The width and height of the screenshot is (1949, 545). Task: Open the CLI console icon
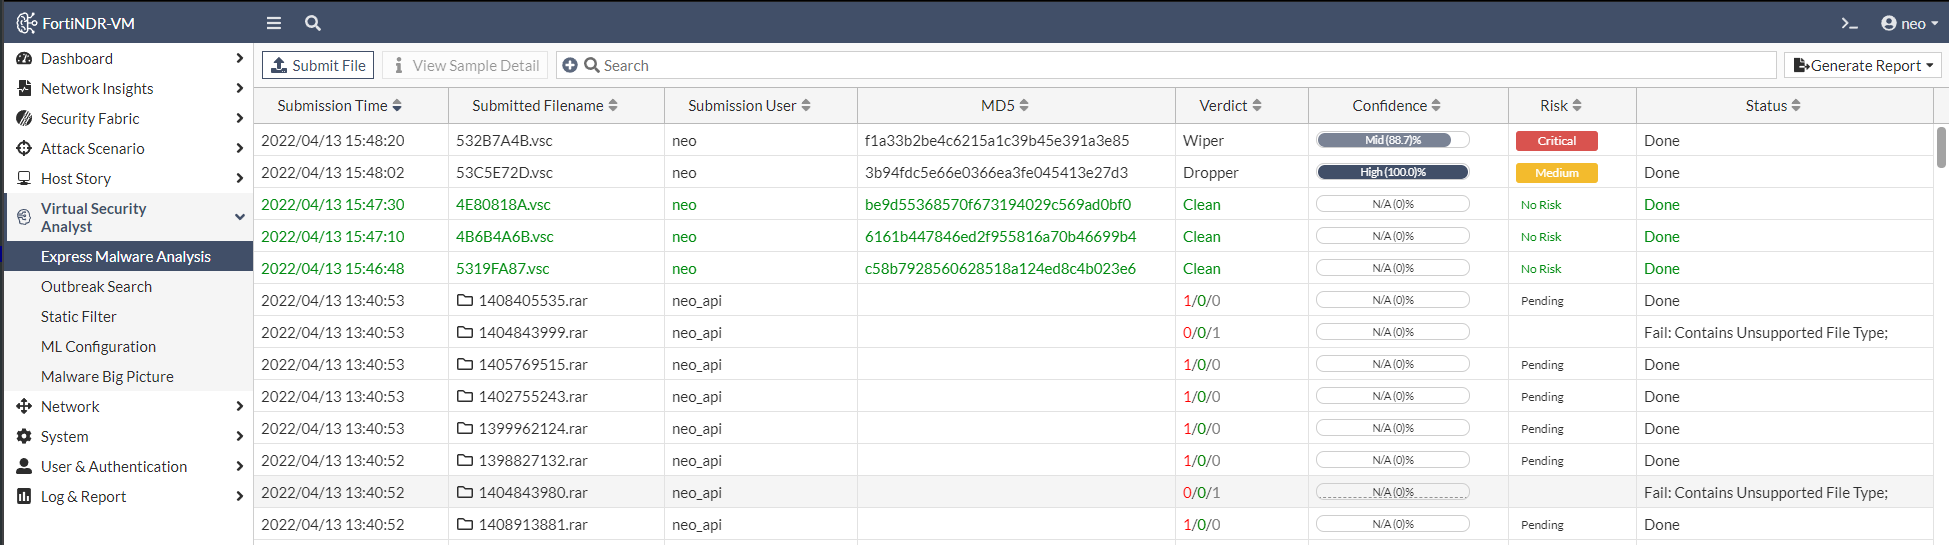tap(1849, 23)
